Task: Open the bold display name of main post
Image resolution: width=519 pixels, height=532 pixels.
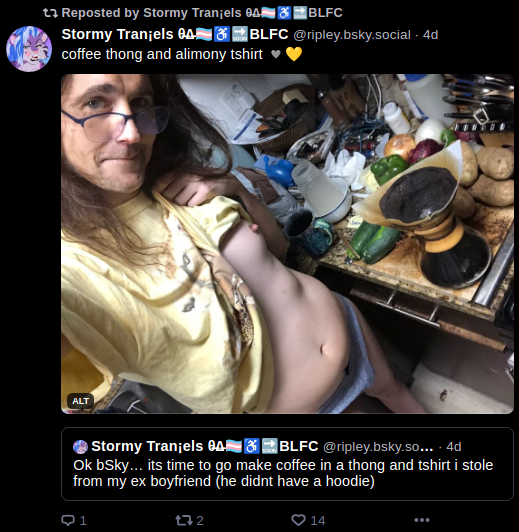Action: (x=175, y=34)
